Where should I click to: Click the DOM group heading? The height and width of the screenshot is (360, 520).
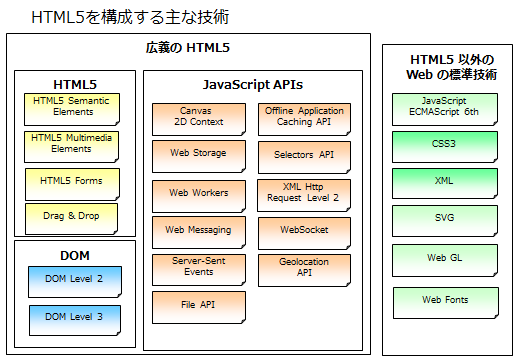click(x=75, y=256)
